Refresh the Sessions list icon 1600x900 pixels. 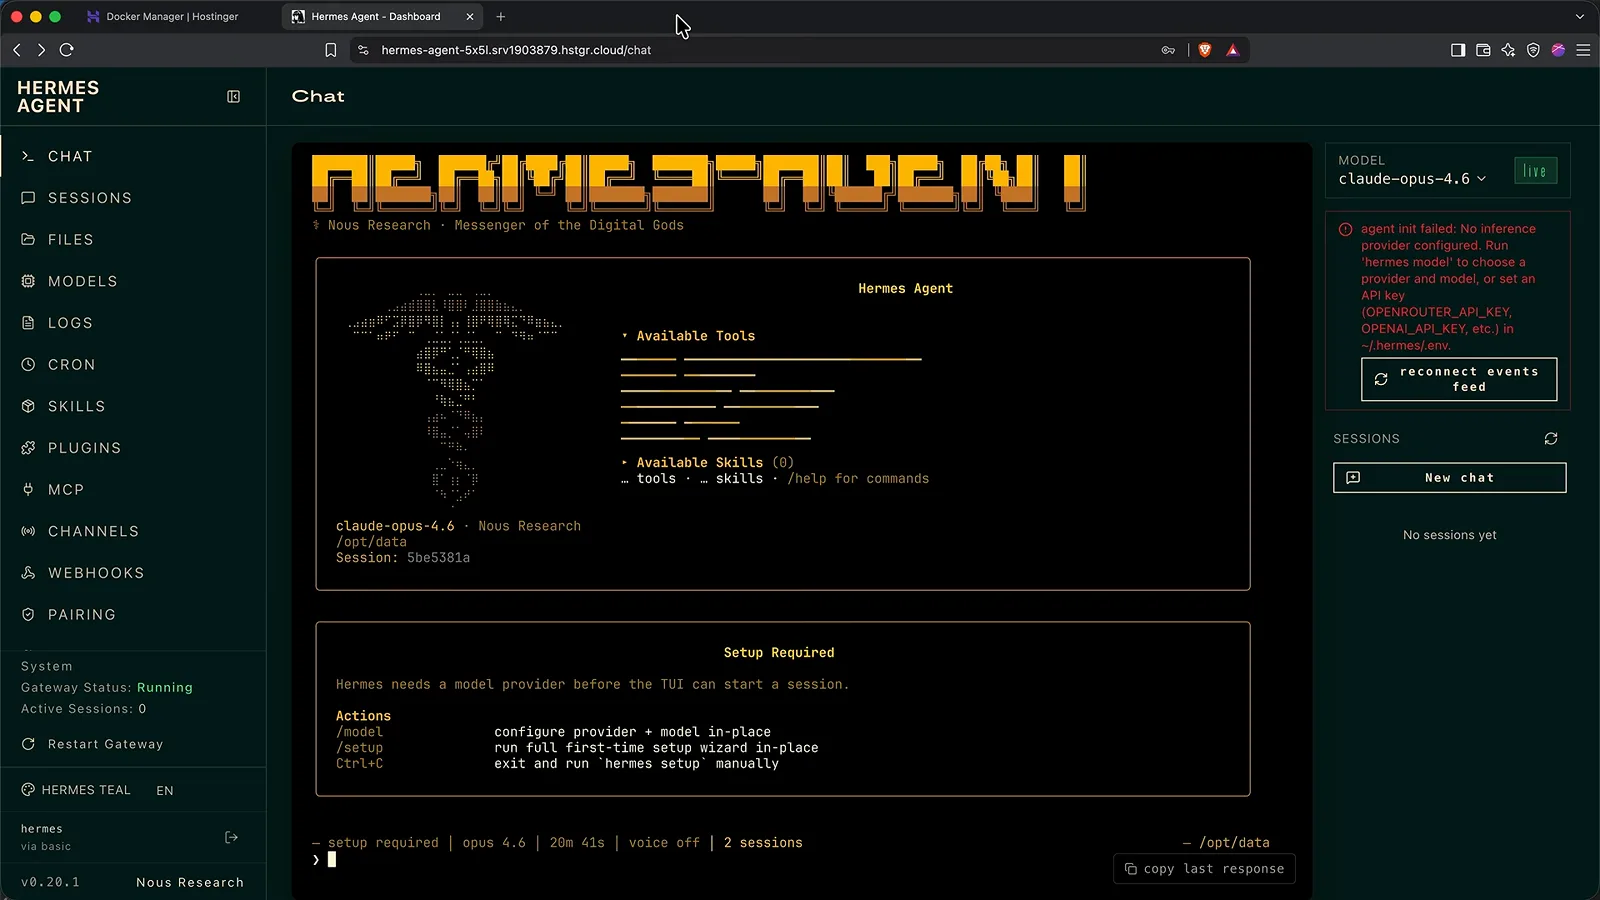pos(1551,439)
